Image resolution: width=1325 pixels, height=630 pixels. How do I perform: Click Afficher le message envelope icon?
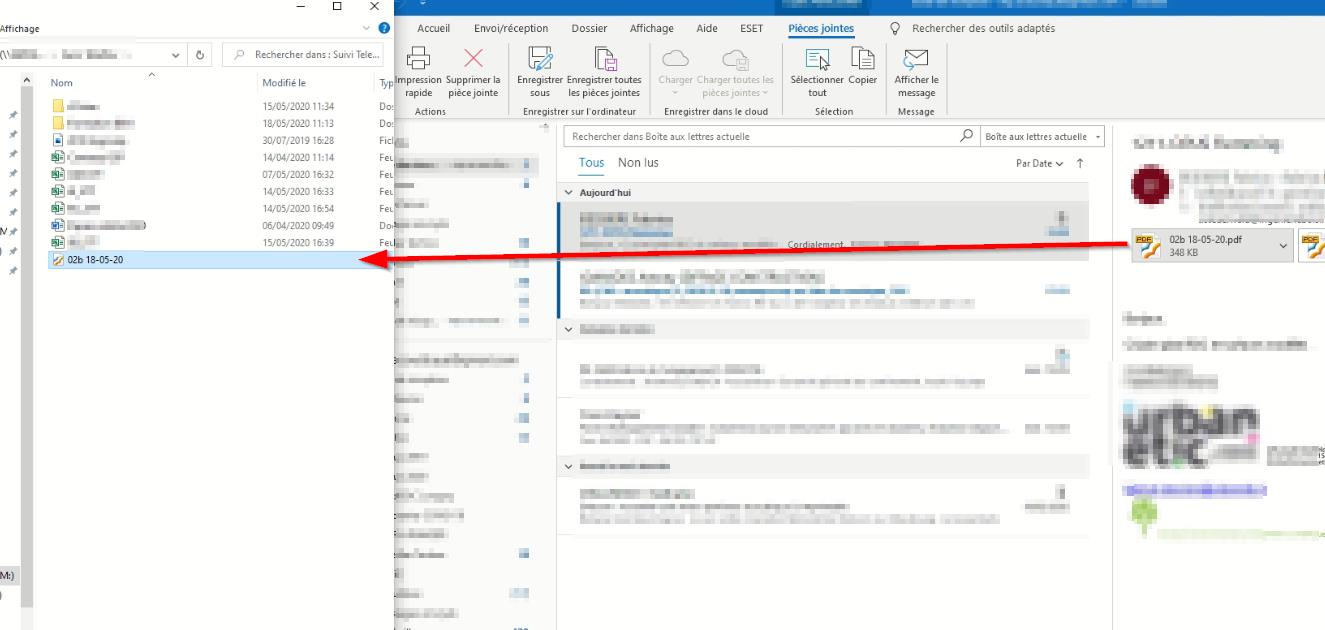pyautogui.click(x=915, y=59)
